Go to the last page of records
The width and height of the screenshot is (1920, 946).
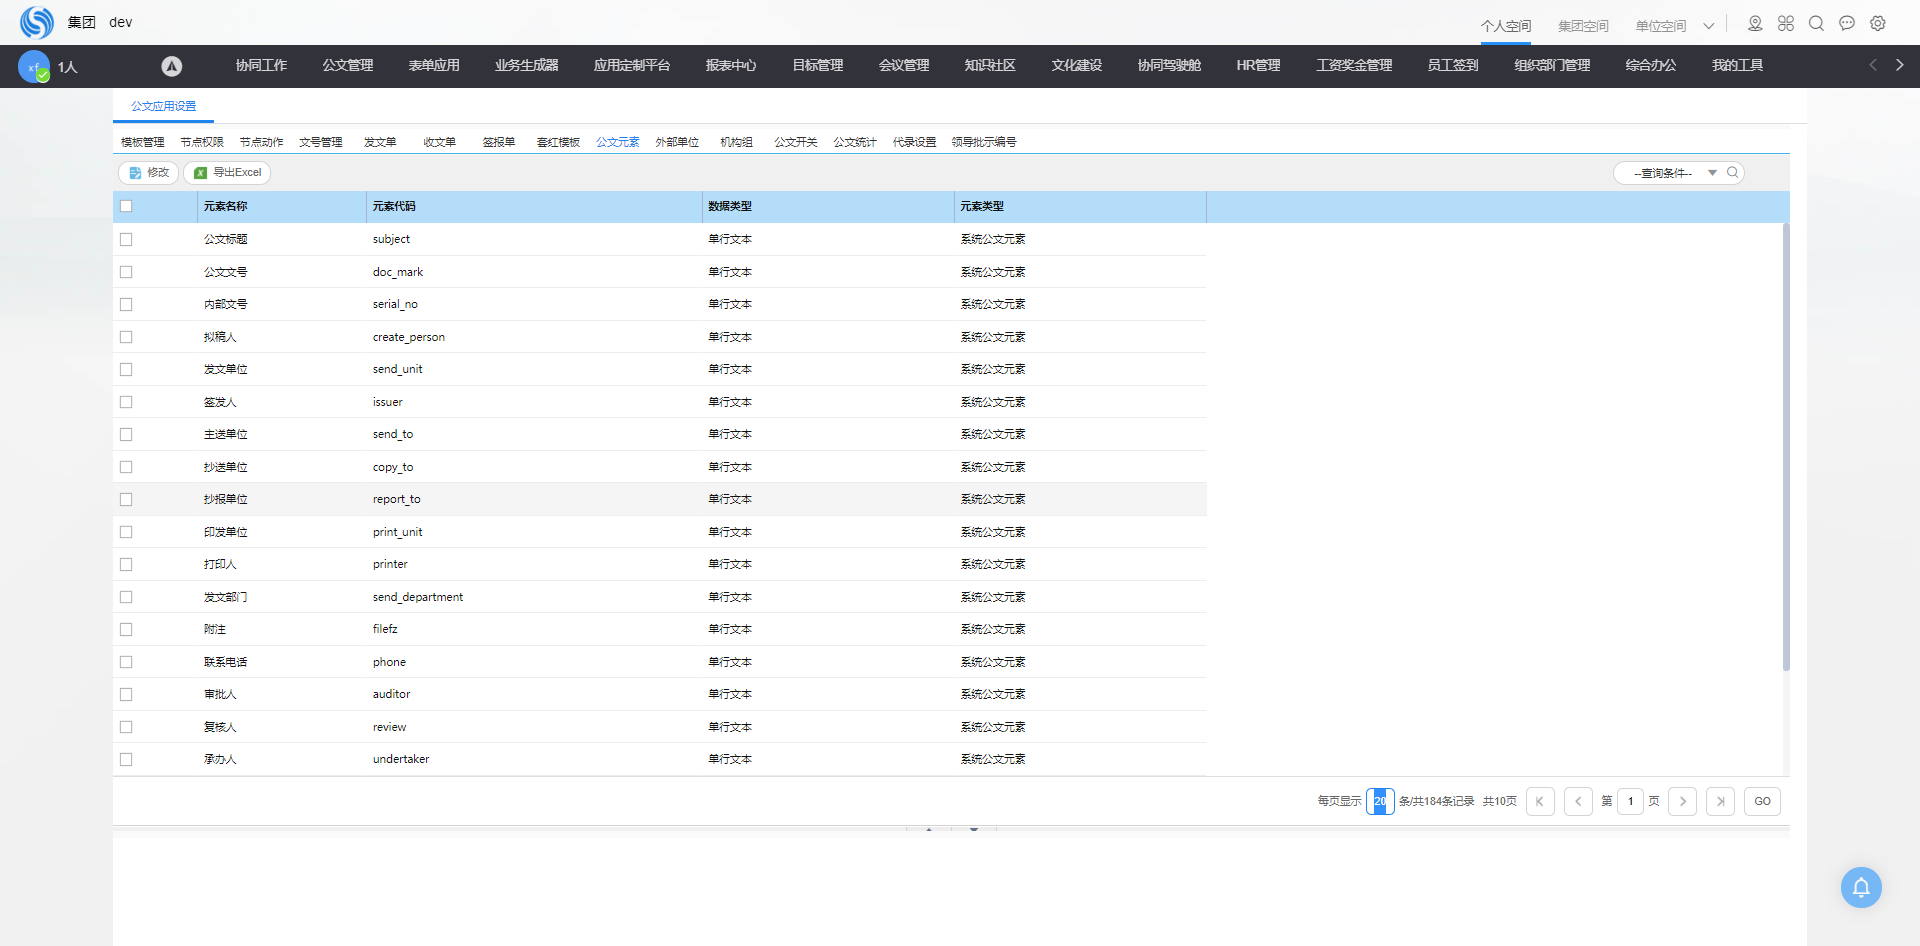pos(1720,802)
